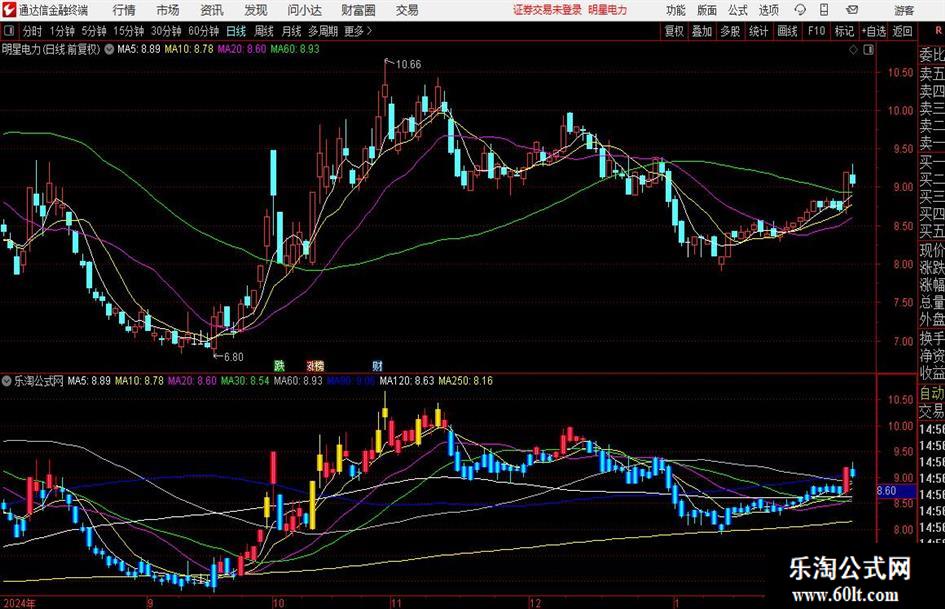Click the month 11 marker on time axis

(x=395, y=603)
